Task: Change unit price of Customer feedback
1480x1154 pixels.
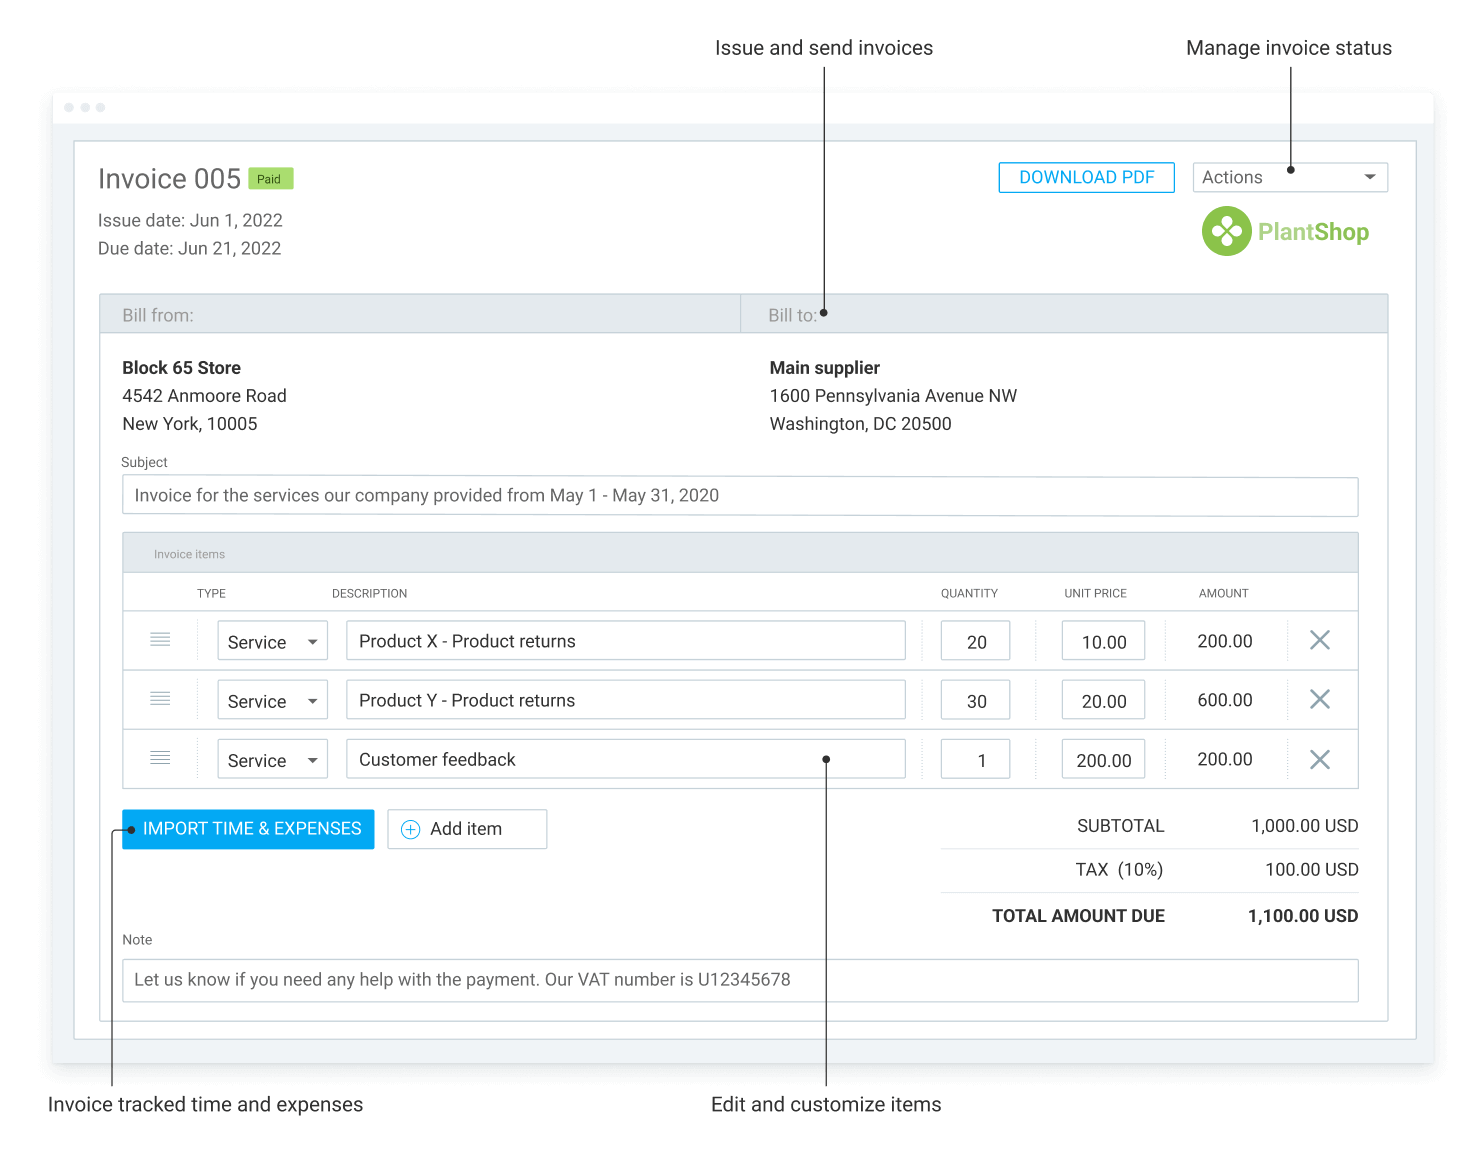Action: coord(1103,758)
